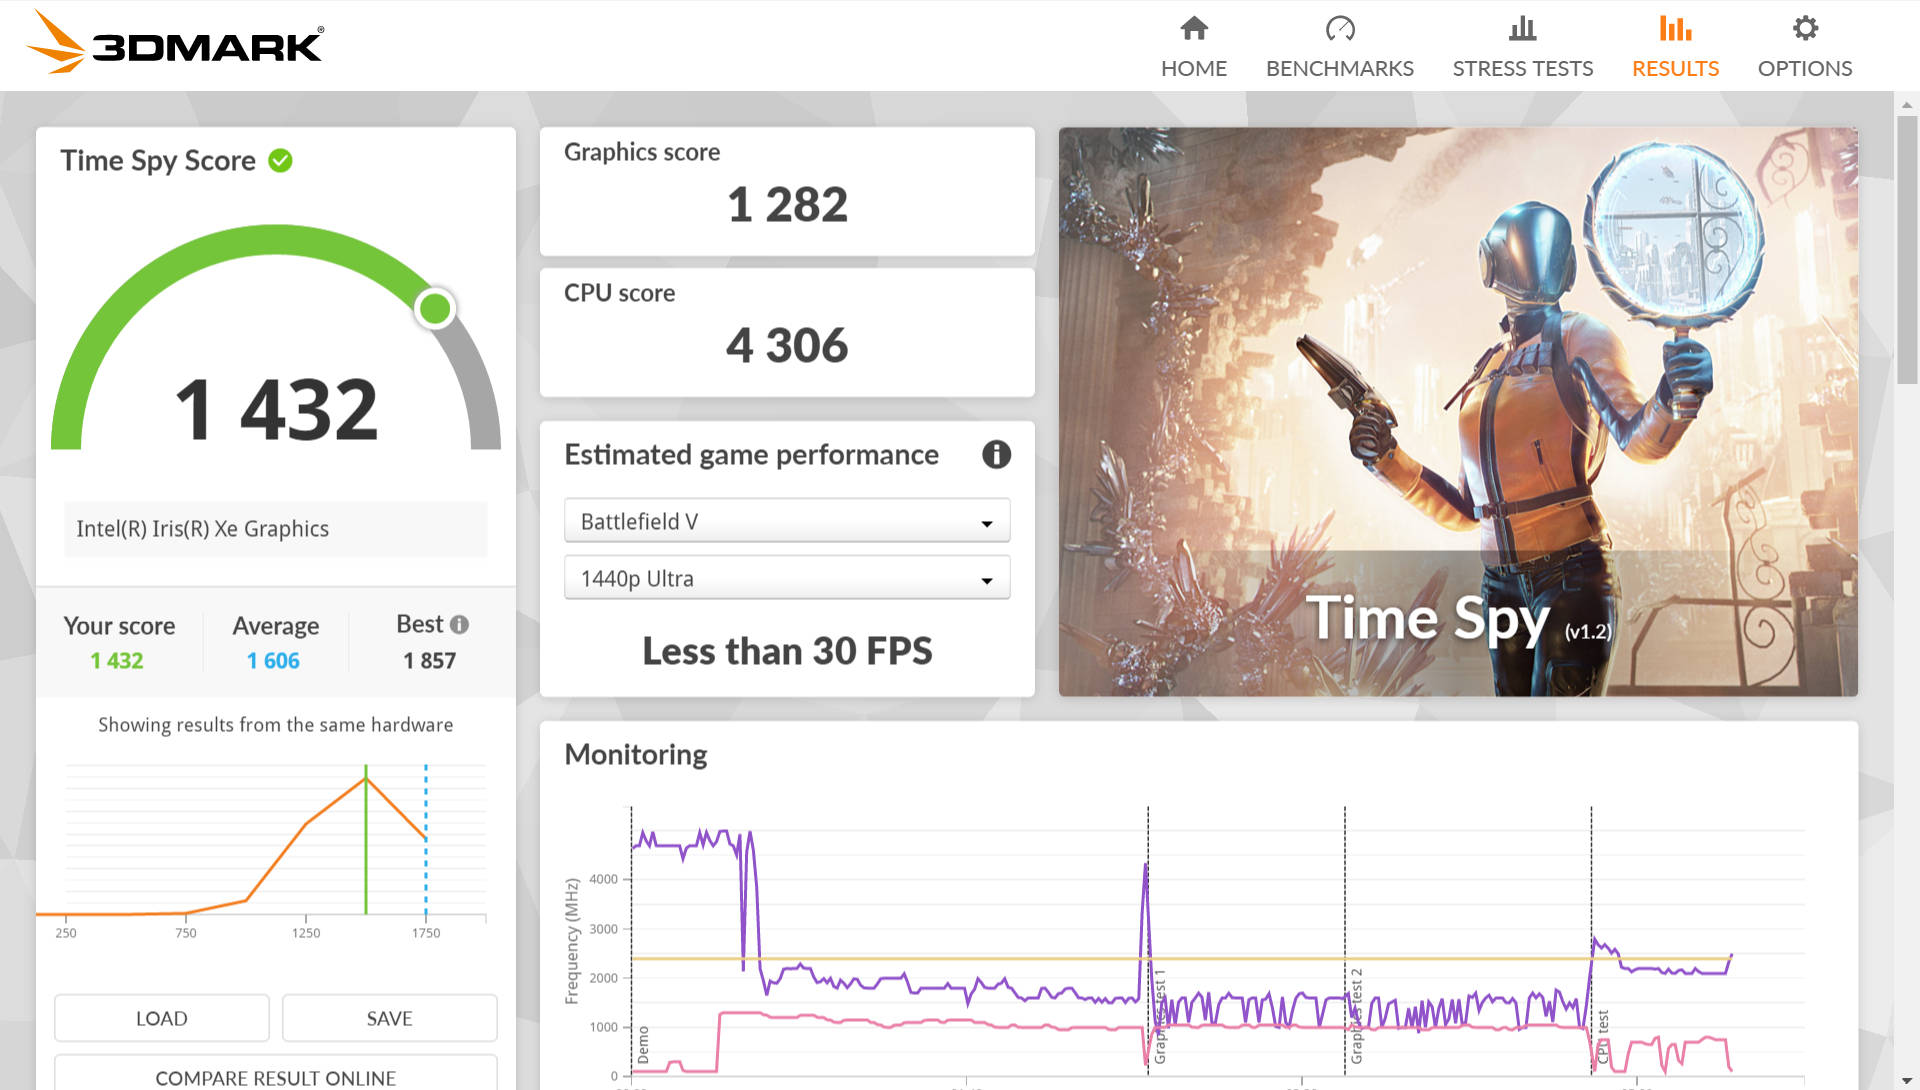This screenshot has width=1920, height=1090.
Task: Click the LOAD button
Action: [162, 1018]
